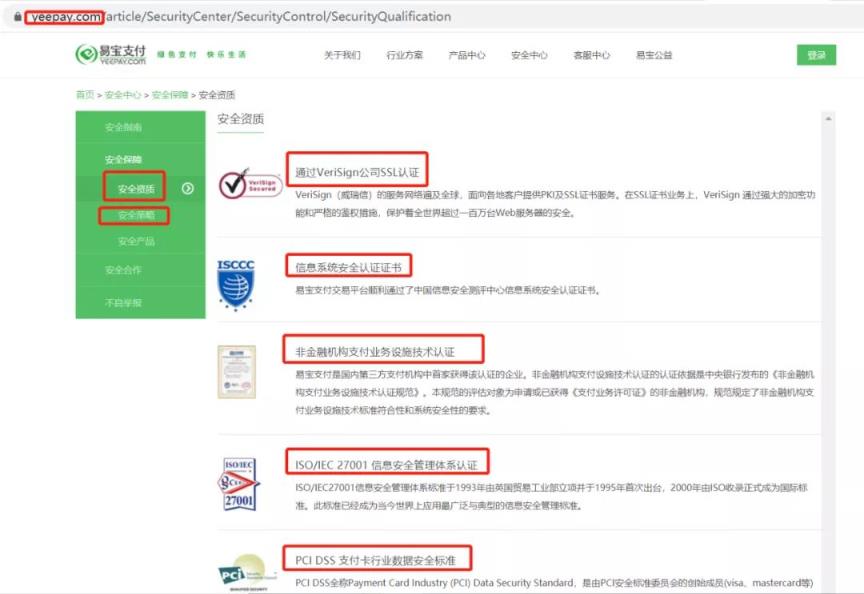The height and width of the screenshot is (594, 864).
Task: Click the VeriSign description paragraph
Action: tap(555, 204)
